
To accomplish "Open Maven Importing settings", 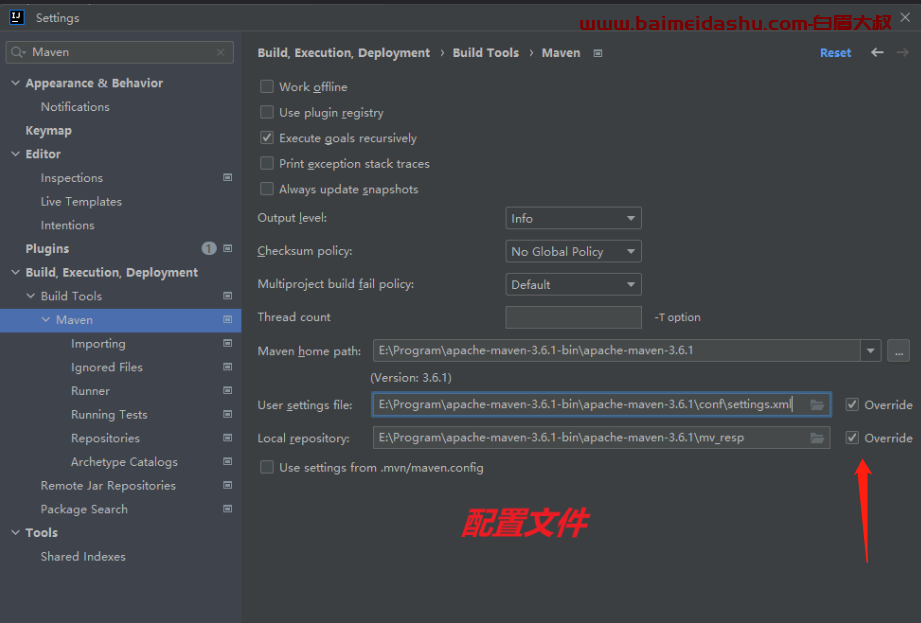I will click(x=98, y=344).
